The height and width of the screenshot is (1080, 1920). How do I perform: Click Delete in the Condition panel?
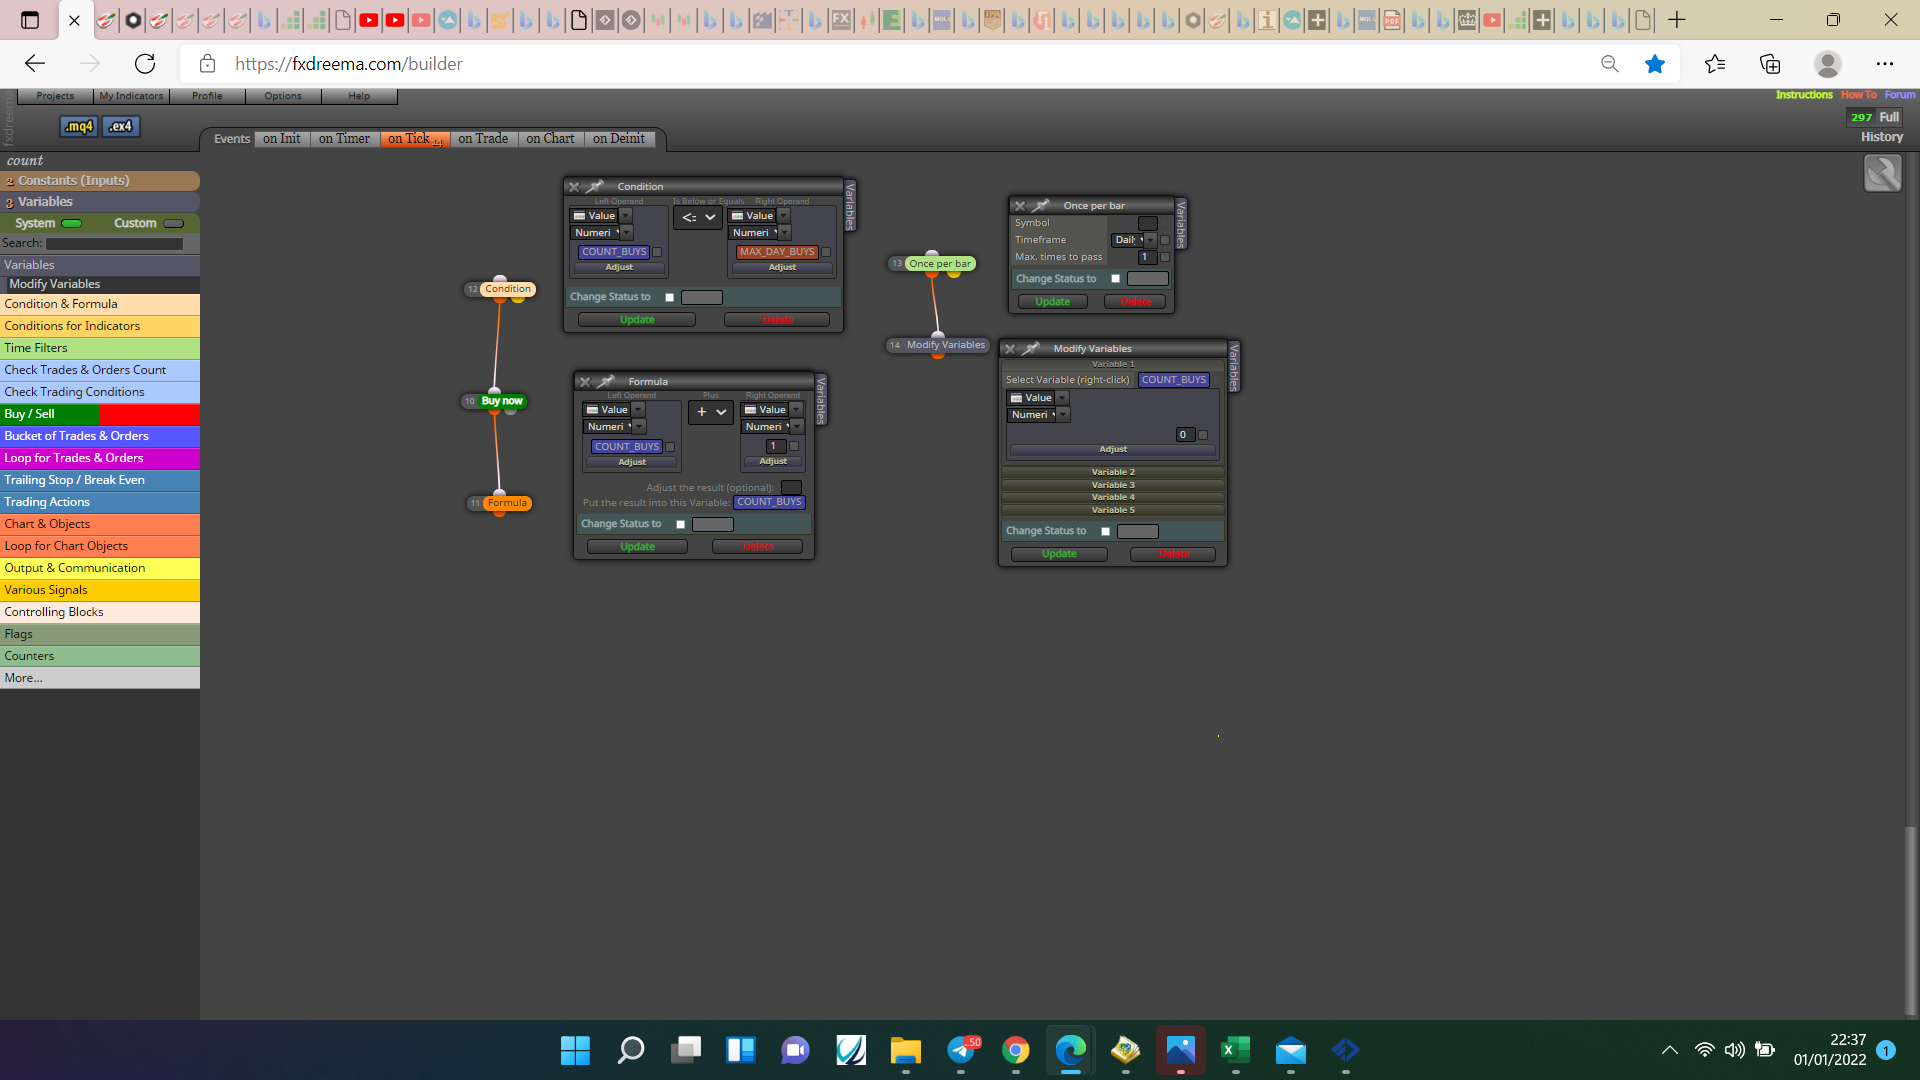pyautogui.click(x=777, y=320)
